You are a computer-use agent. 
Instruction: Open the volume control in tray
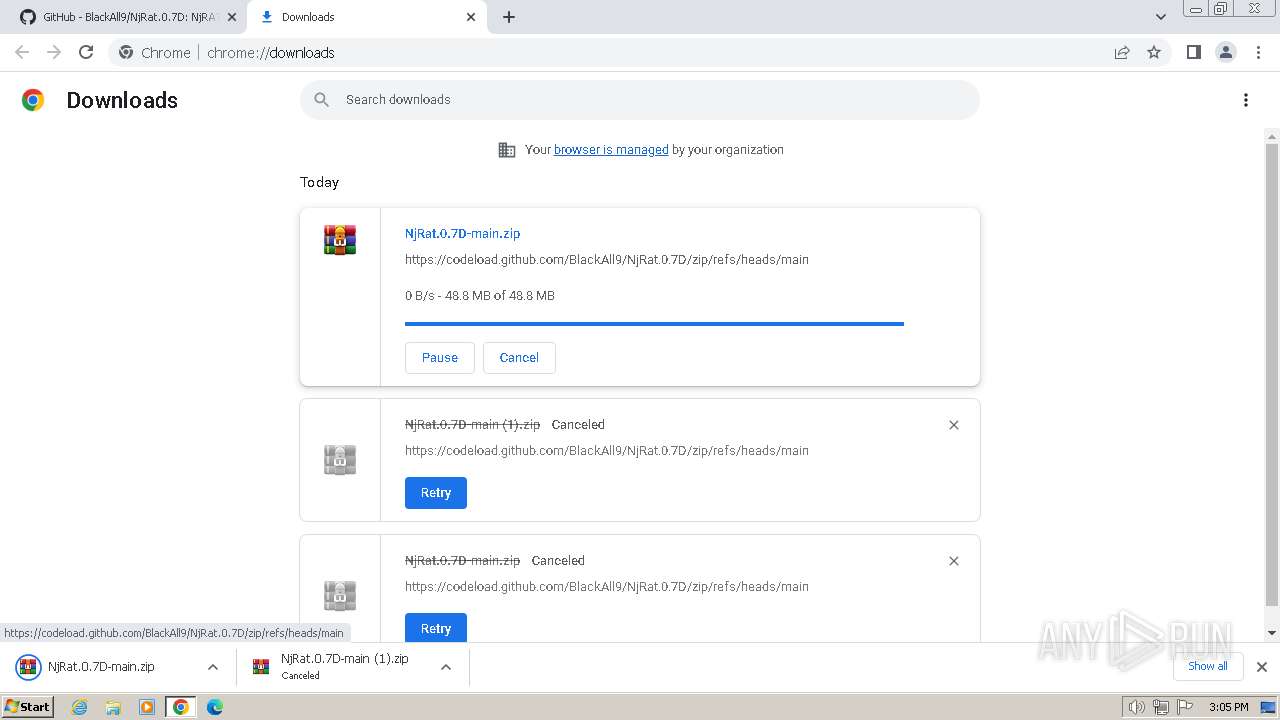[1137, 707]
